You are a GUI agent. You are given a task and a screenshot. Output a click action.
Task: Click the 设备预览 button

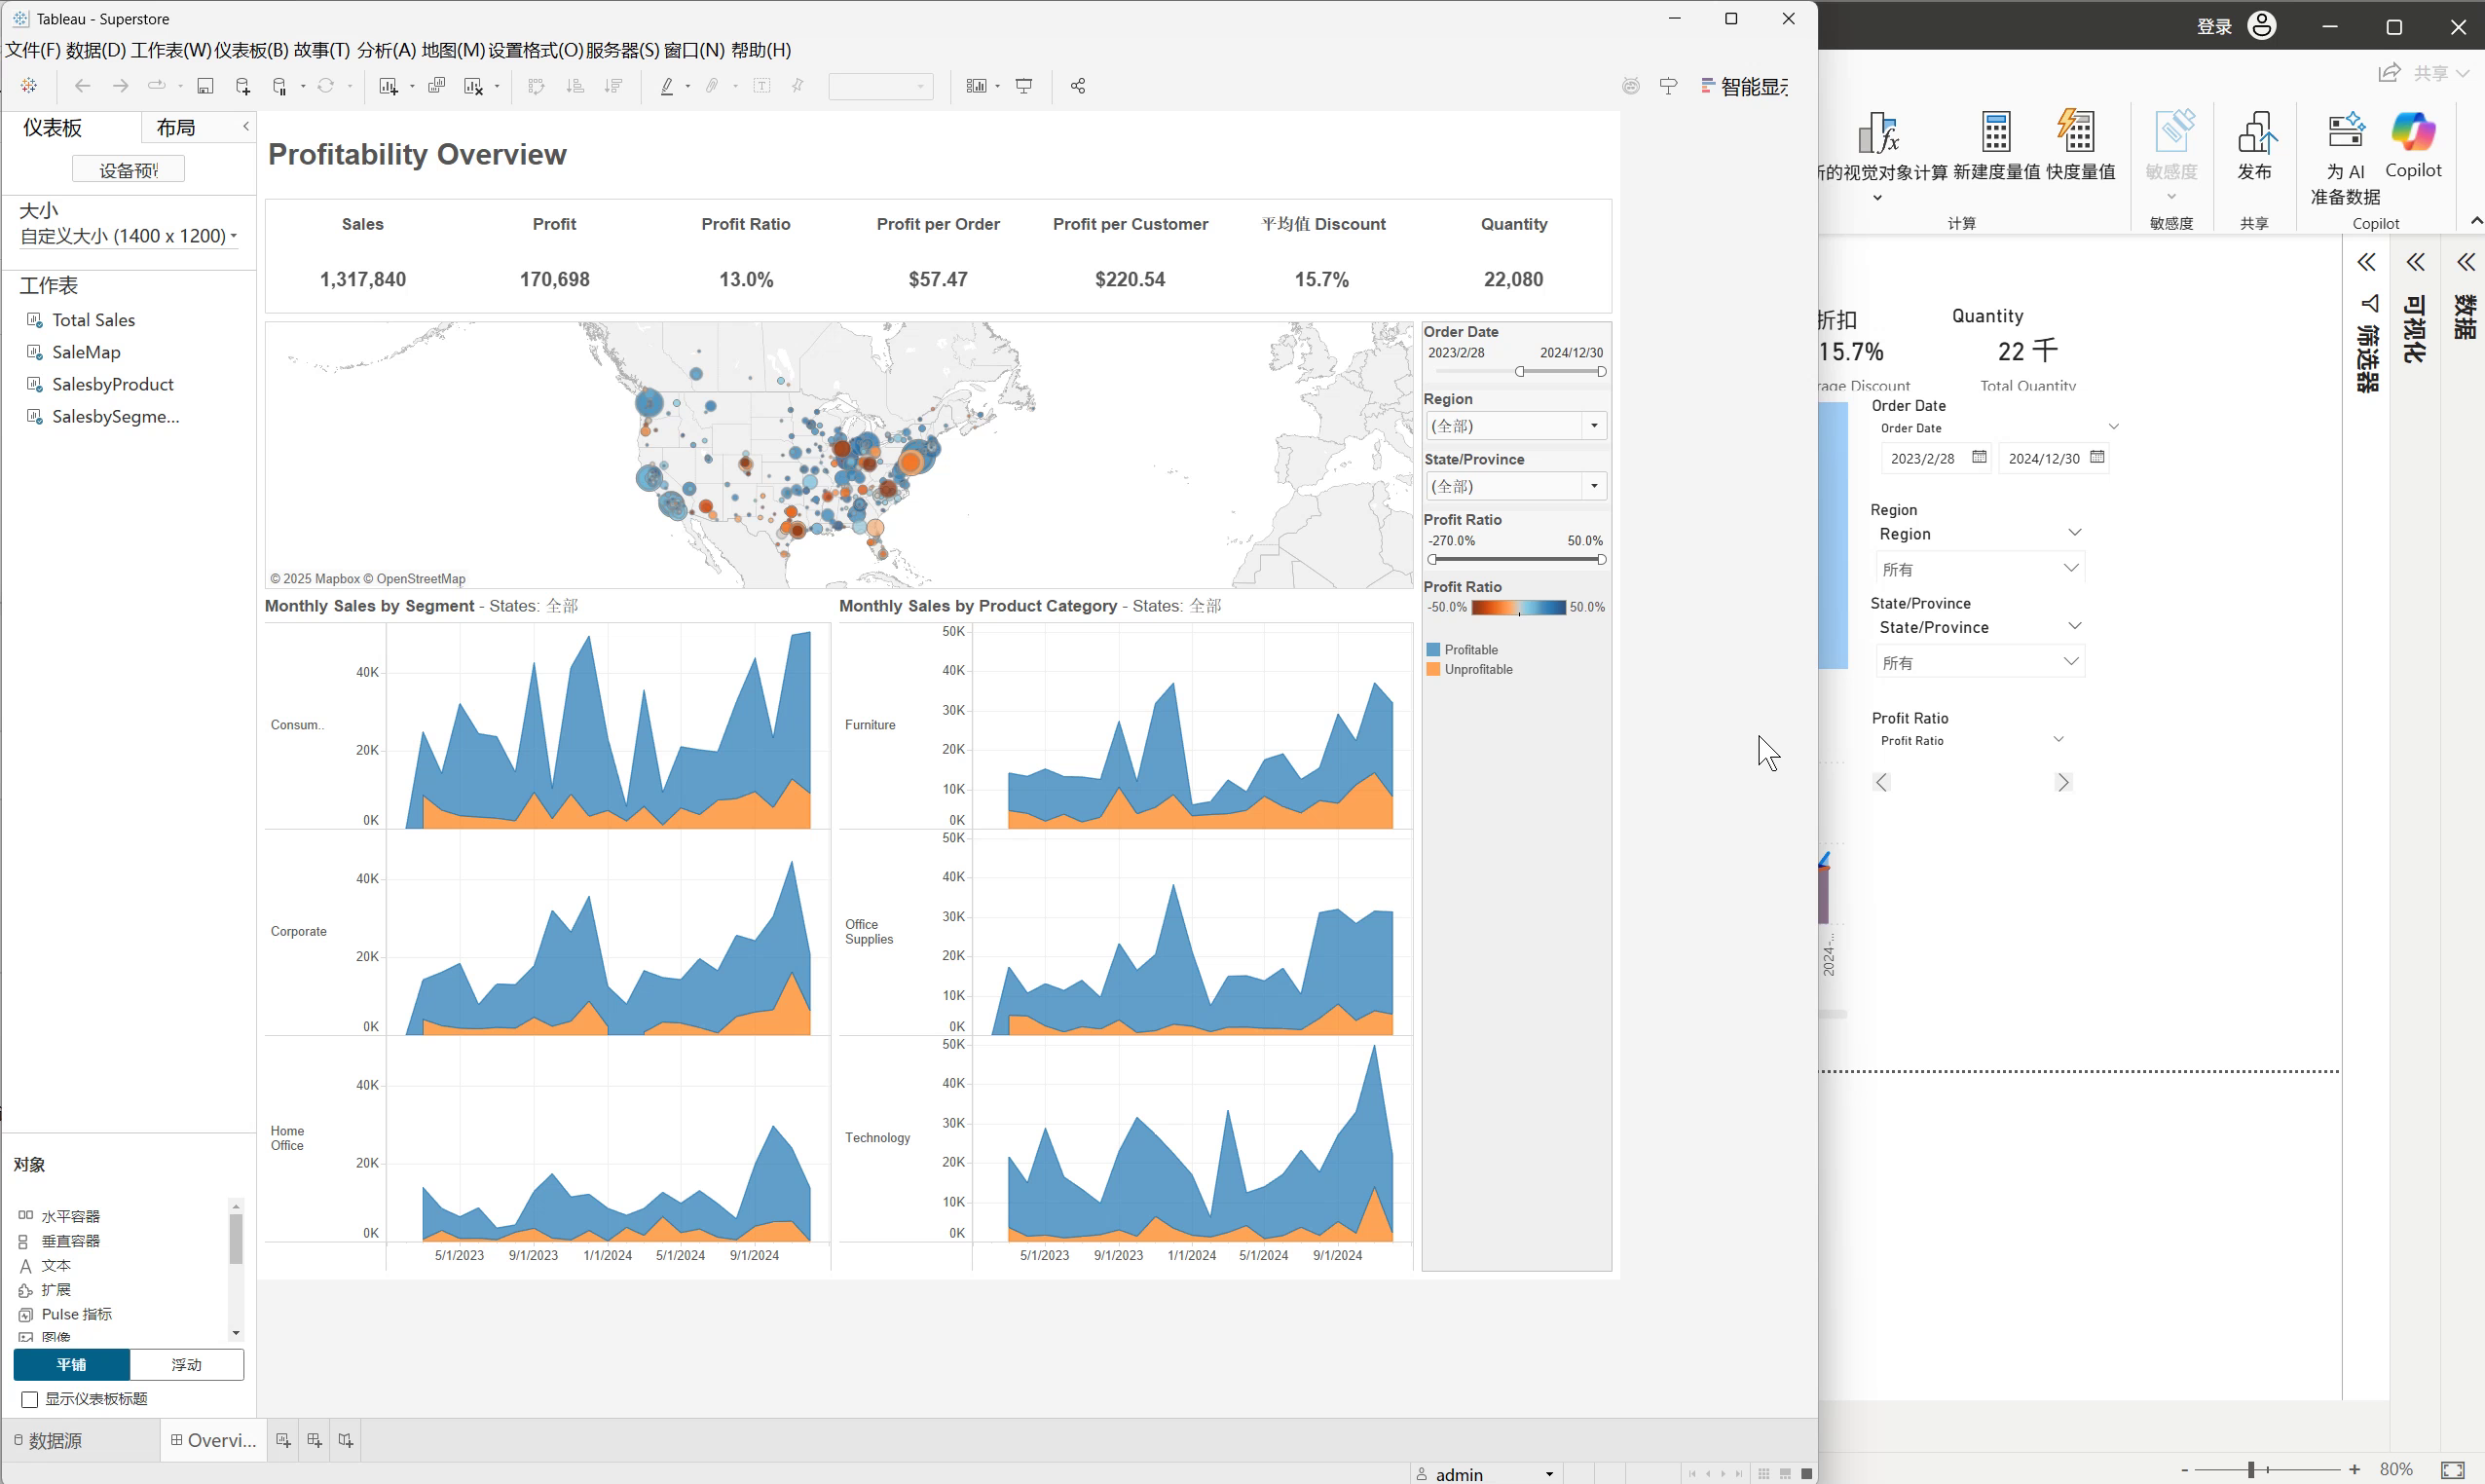[128, 170]
